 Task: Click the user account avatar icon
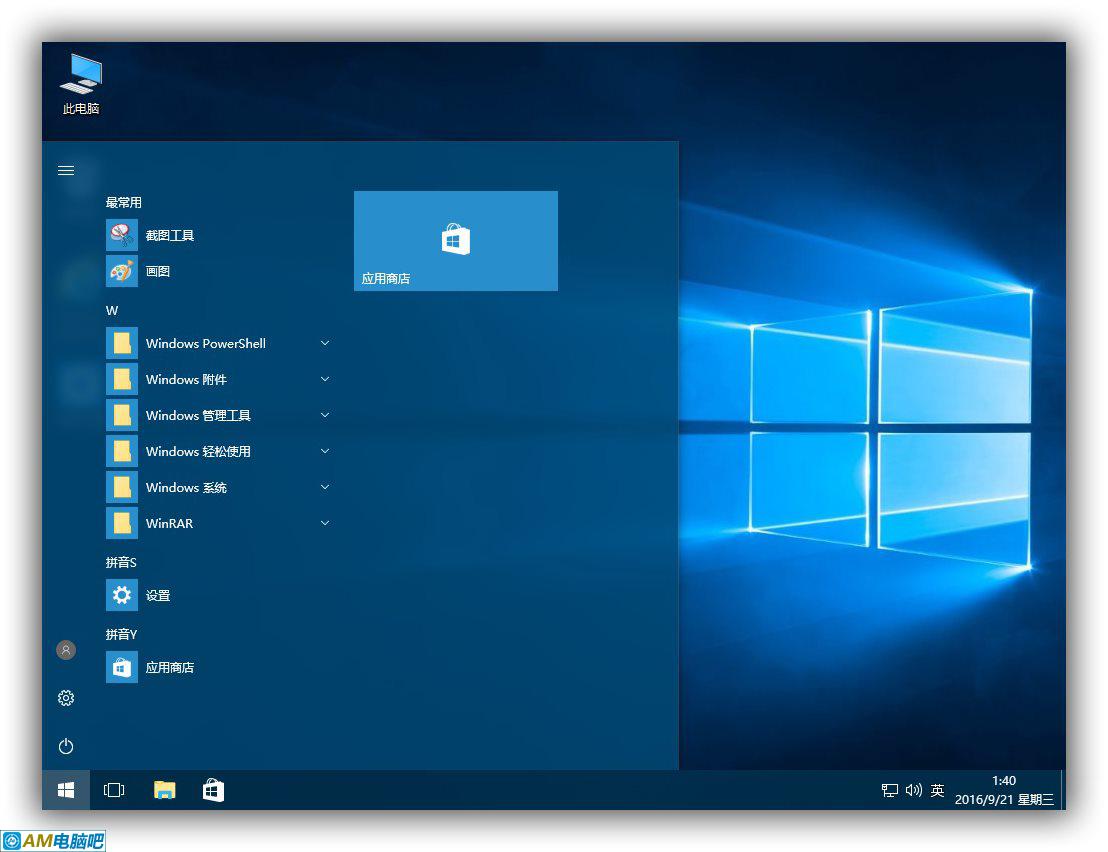[66, 650]
